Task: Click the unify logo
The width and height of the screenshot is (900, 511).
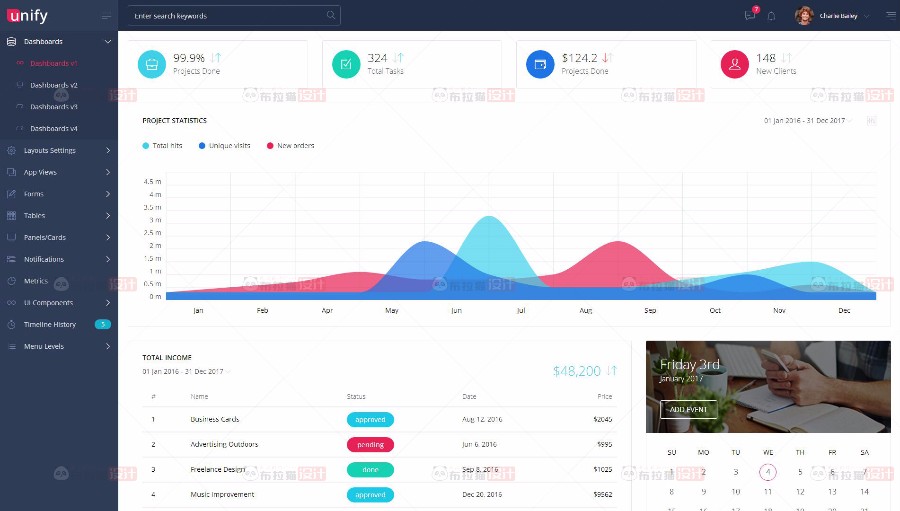Action: click(27, 16)
